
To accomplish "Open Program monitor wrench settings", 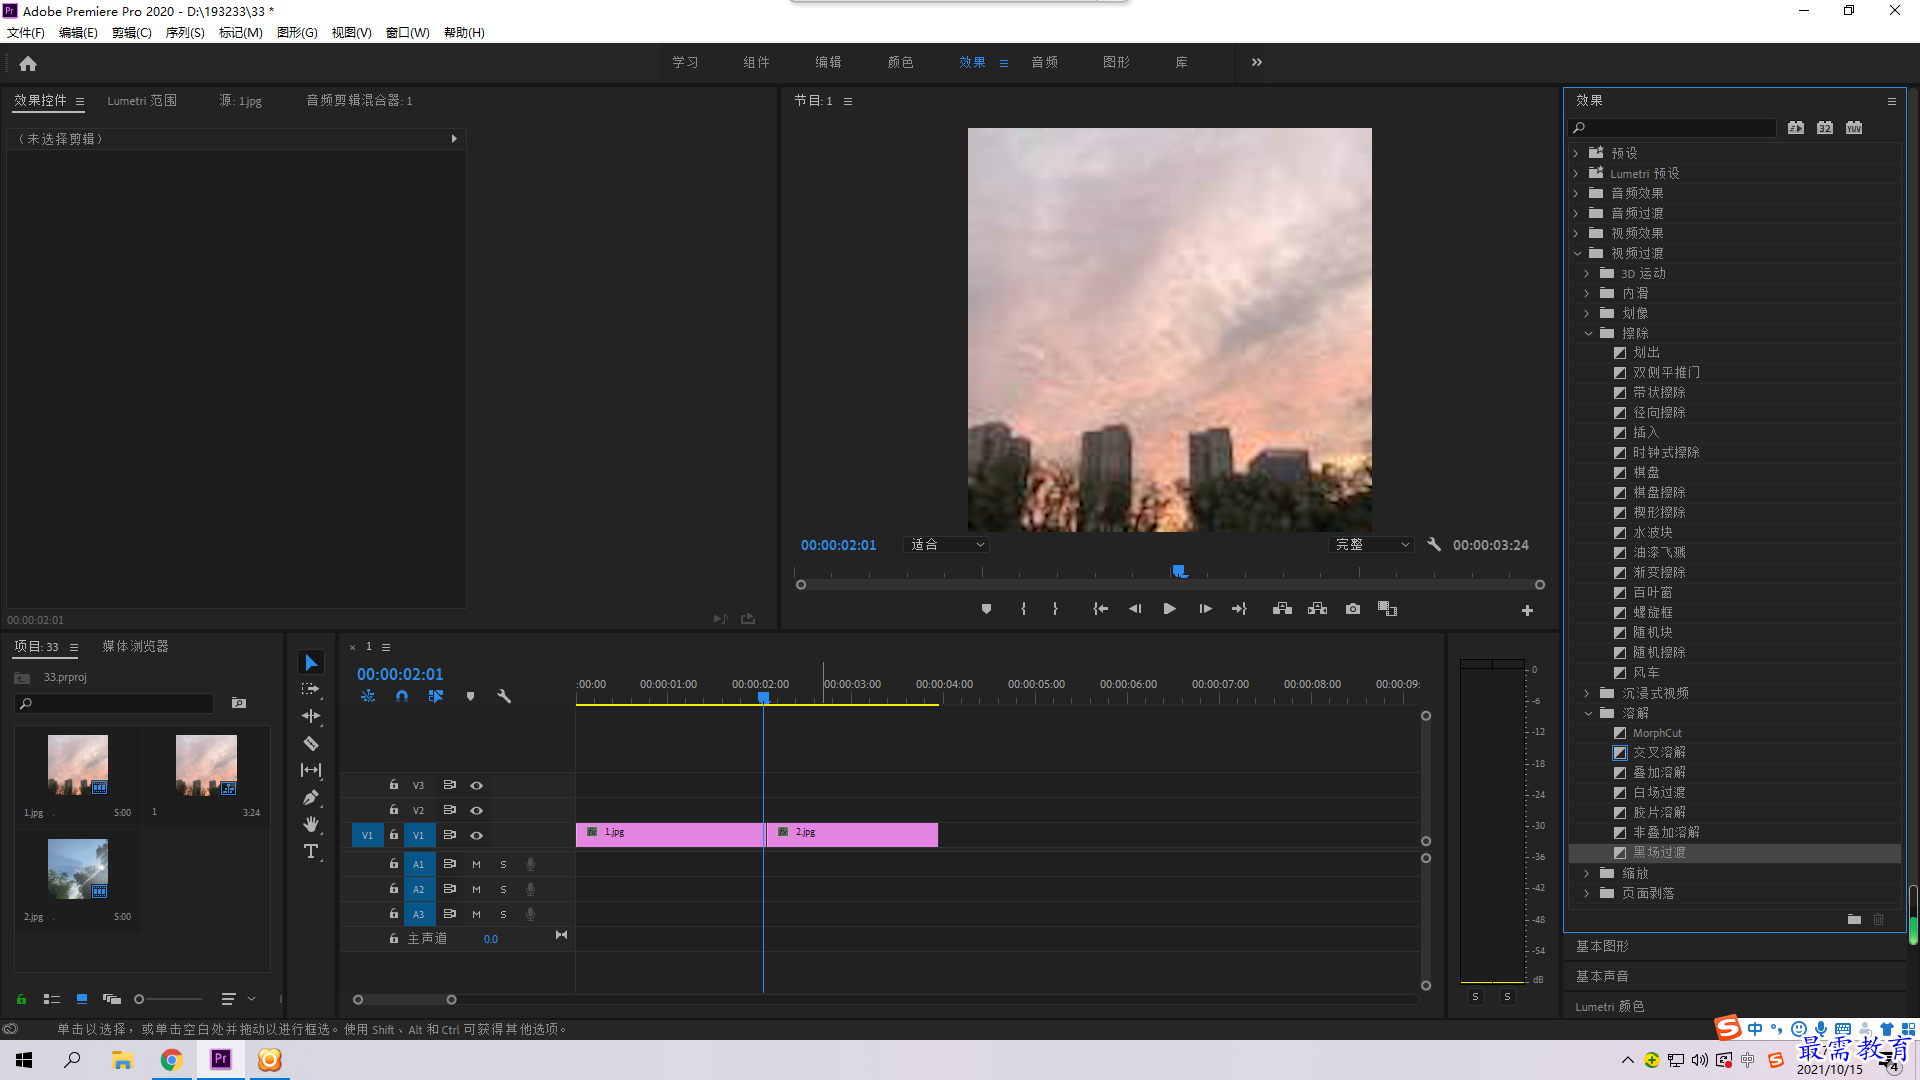I will [1434, 545].
